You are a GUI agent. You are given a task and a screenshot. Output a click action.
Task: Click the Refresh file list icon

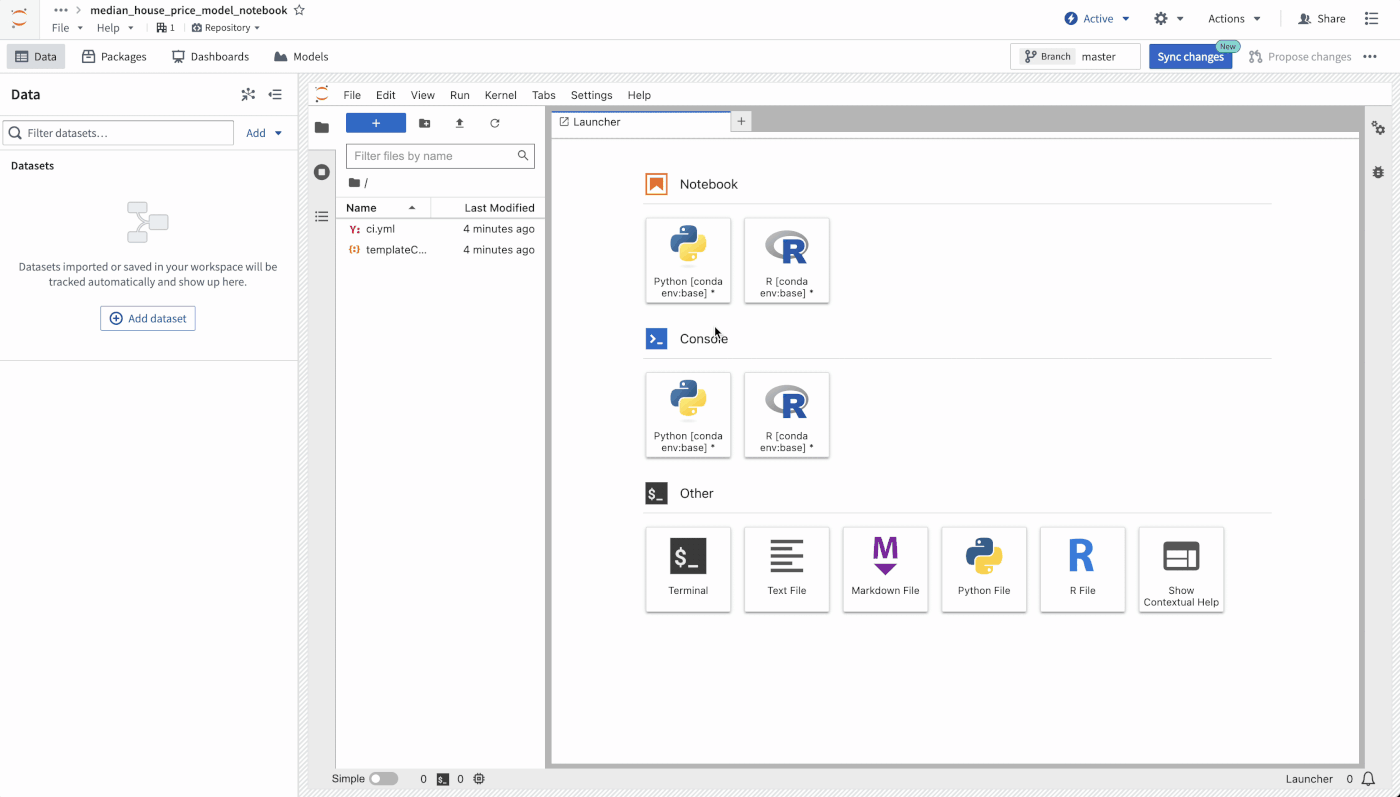tap(495, 123)
